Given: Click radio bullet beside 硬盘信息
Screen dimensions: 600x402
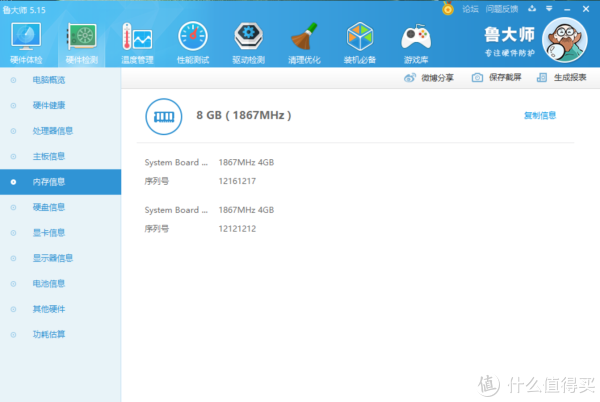Looking at the screenshot, I should 13,207.
